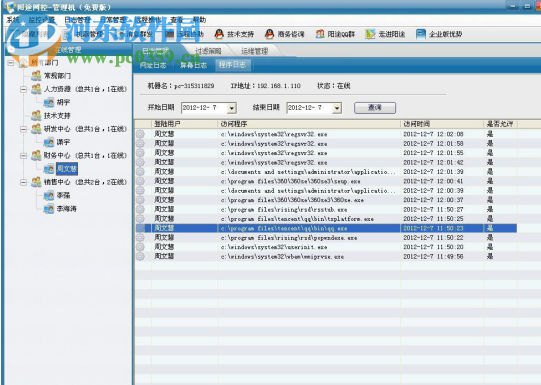Click the 常规部门 group icon
541x385 pixels.
tap(36, 76)
